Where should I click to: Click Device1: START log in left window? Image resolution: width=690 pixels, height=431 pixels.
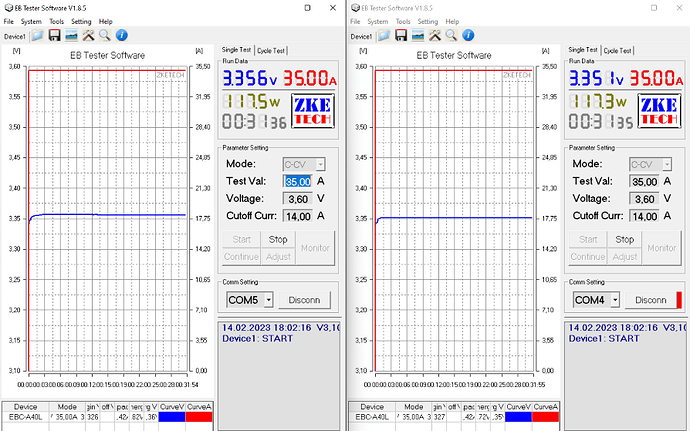(257, 339)
